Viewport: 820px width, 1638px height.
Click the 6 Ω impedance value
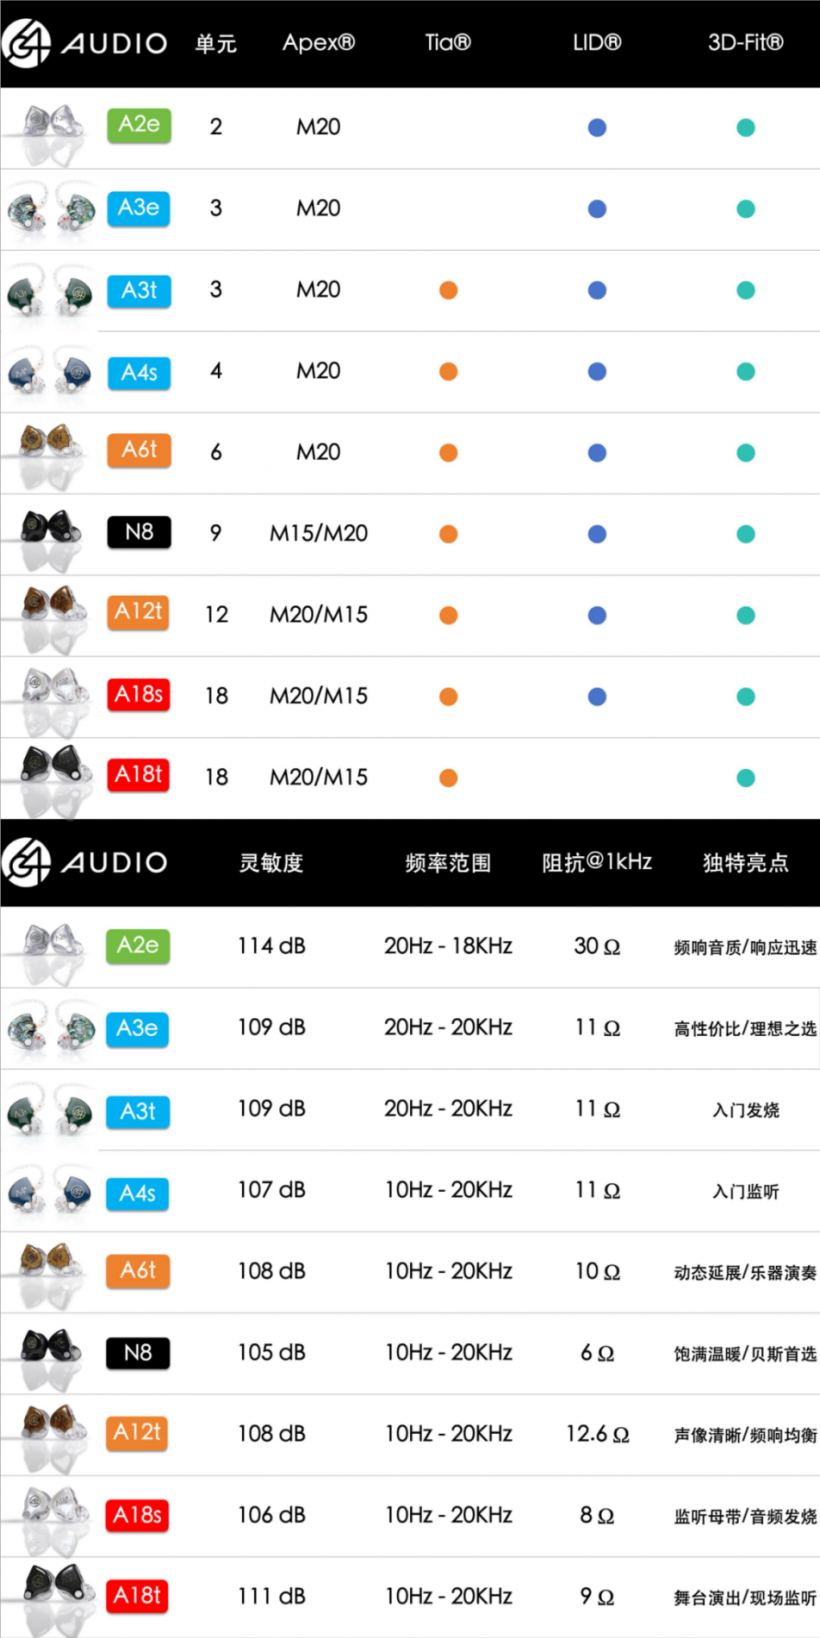click(597, 1353)
